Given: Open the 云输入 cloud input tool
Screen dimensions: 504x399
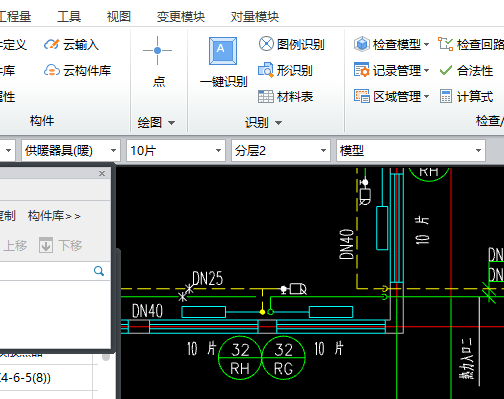Looking at the screenshot, I should [x=71, y=44].
